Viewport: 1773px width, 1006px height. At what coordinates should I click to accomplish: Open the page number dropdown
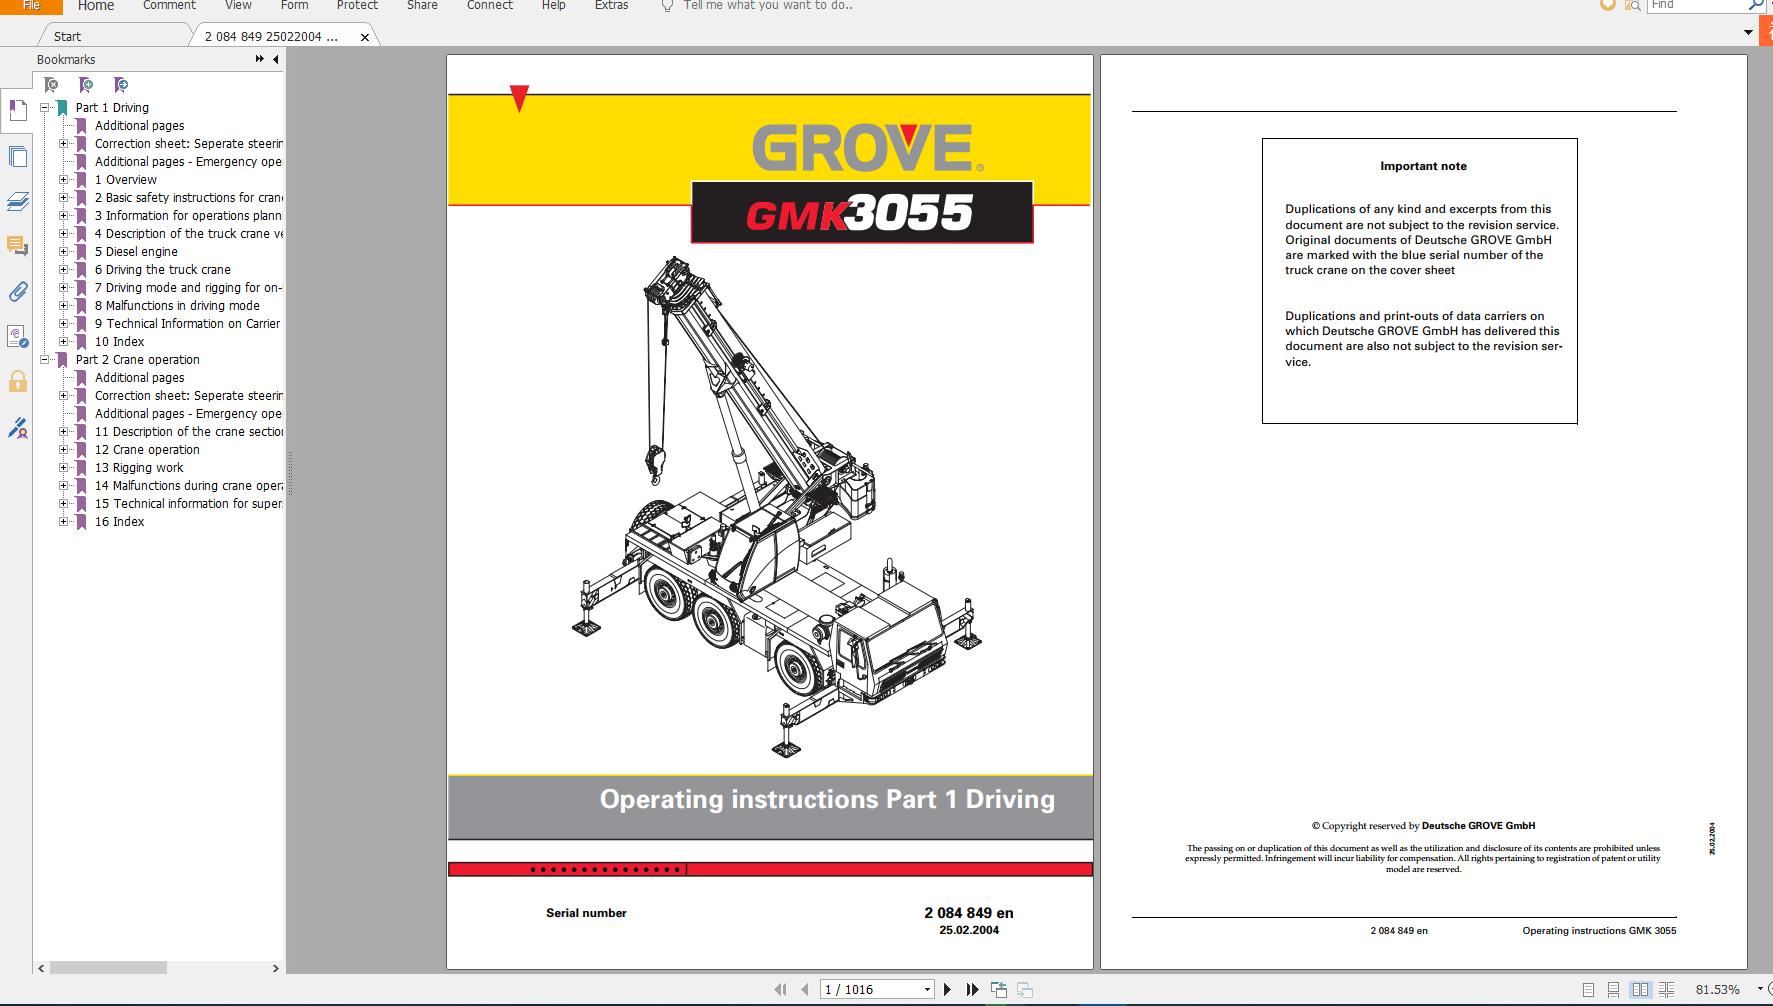point(927,990)
